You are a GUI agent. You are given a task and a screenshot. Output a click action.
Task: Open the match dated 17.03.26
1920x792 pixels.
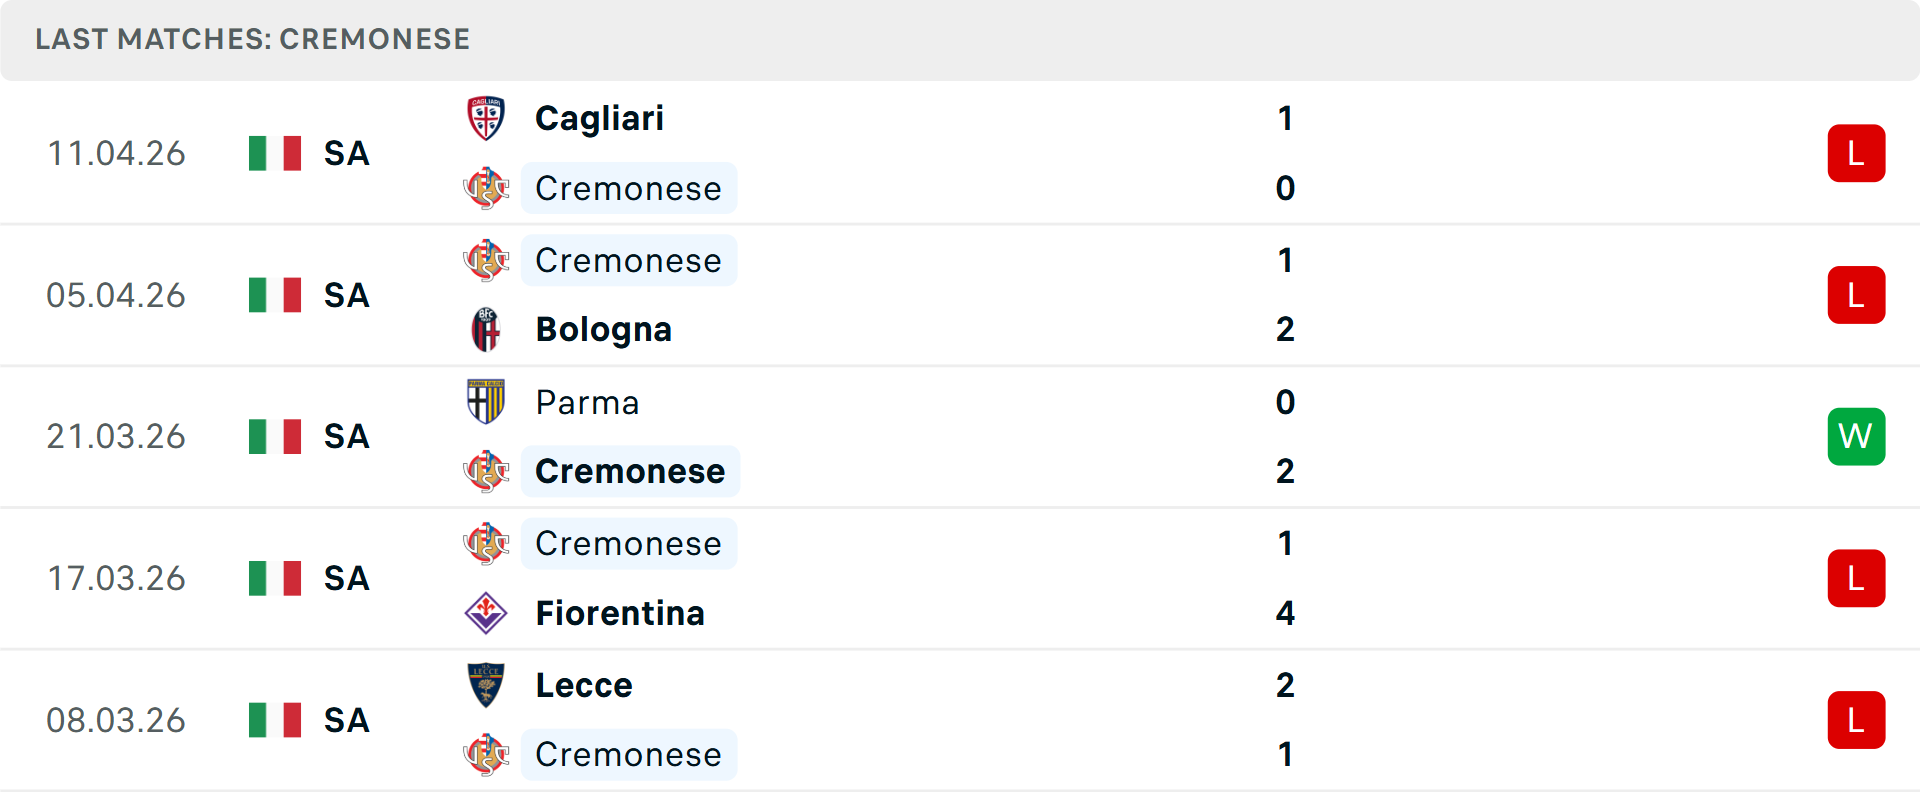pyautogui.click(x=116, y=578)
